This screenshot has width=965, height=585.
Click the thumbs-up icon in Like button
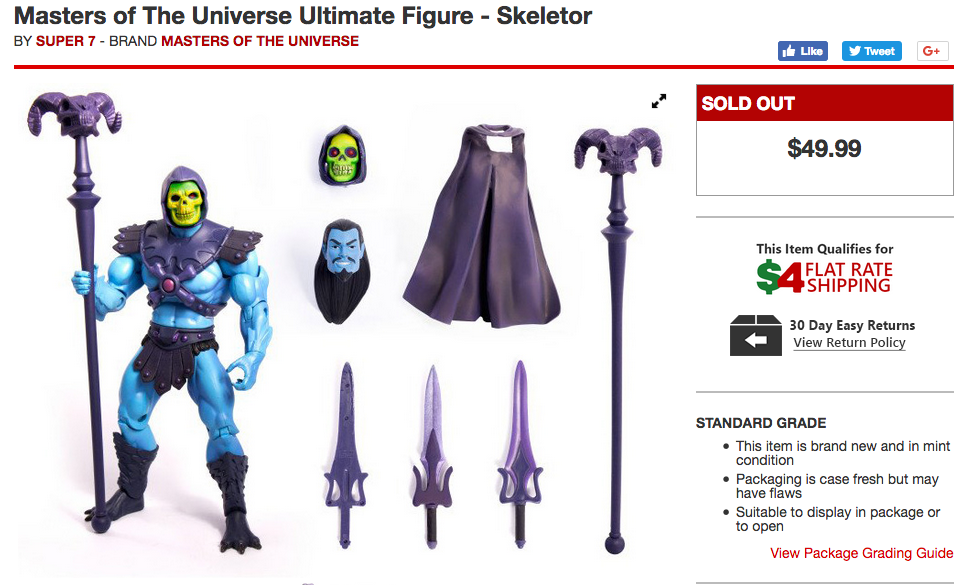789,51
